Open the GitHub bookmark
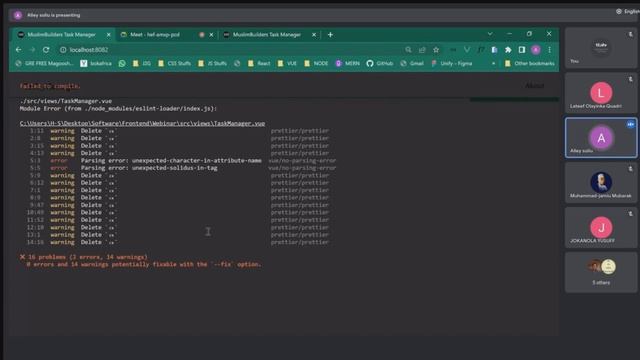Image resolution: width=640 pixels, height=360 pixels. (x=380, y=64)
